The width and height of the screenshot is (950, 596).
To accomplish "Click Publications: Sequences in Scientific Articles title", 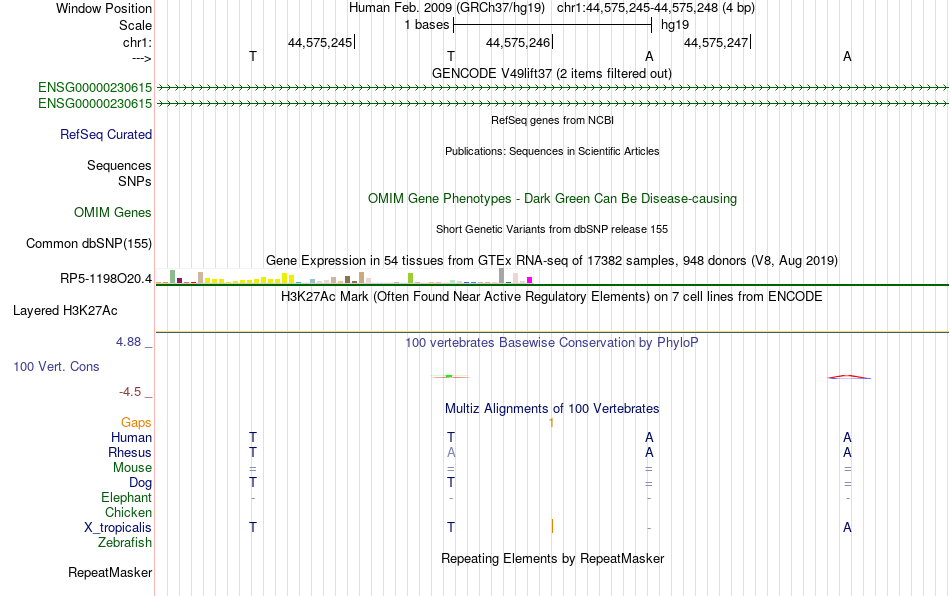I will coord(552,151).
